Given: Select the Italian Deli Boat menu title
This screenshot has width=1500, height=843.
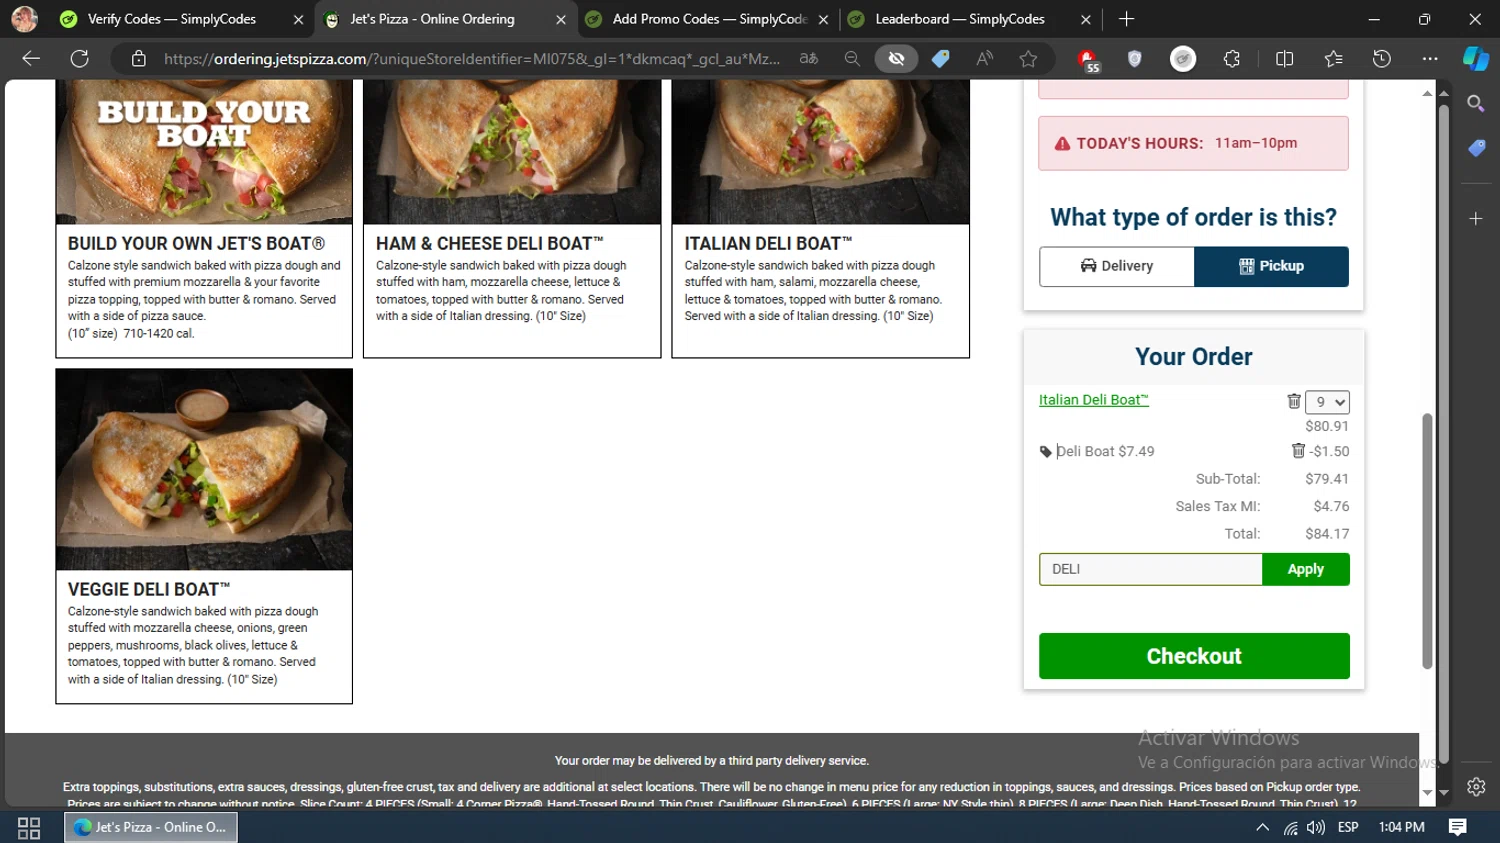Looking at the screenshot, I should pyautogui.click(x=768, y=243).
